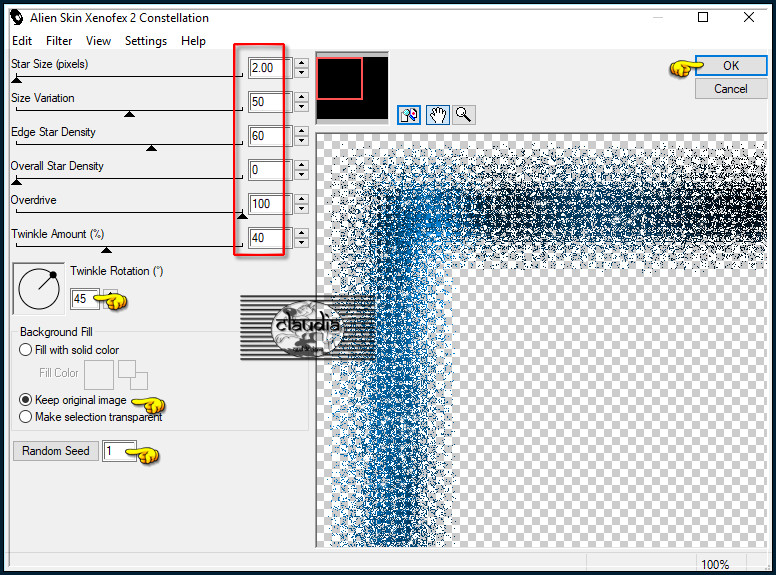Toggle the preview show-original icon
Viewport: 776px width, 575px height.
pos(409,115)
